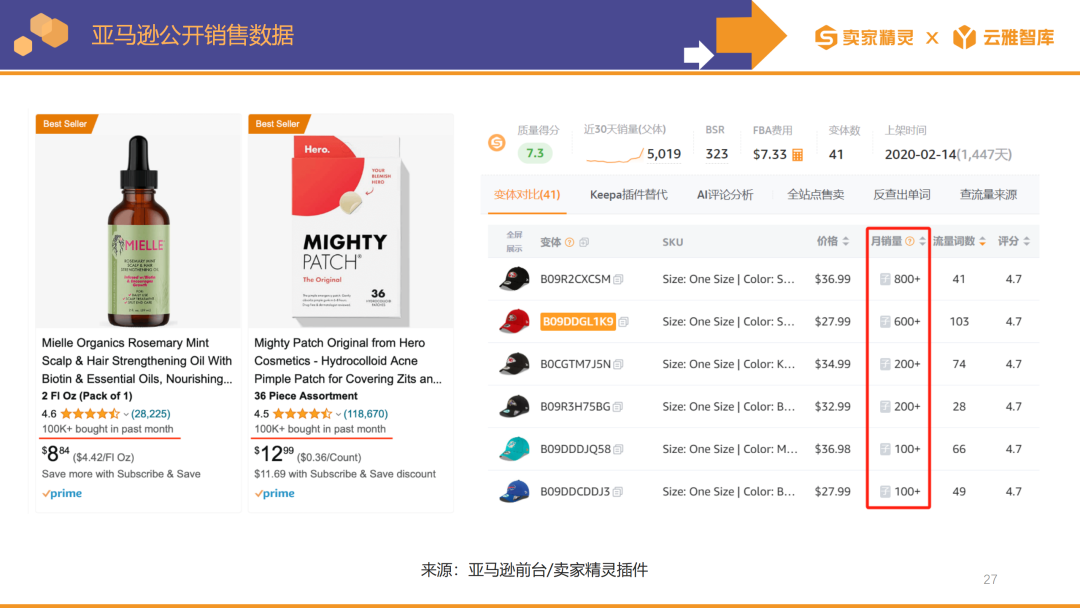Viewport: 1080px width, 608px height.
Task: Open the B0CGTM7J5N ASIN link
Action: 575,364
